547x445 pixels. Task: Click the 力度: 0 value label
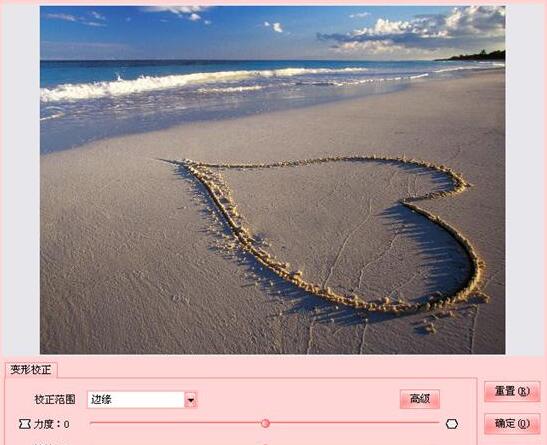click(52, 424)
